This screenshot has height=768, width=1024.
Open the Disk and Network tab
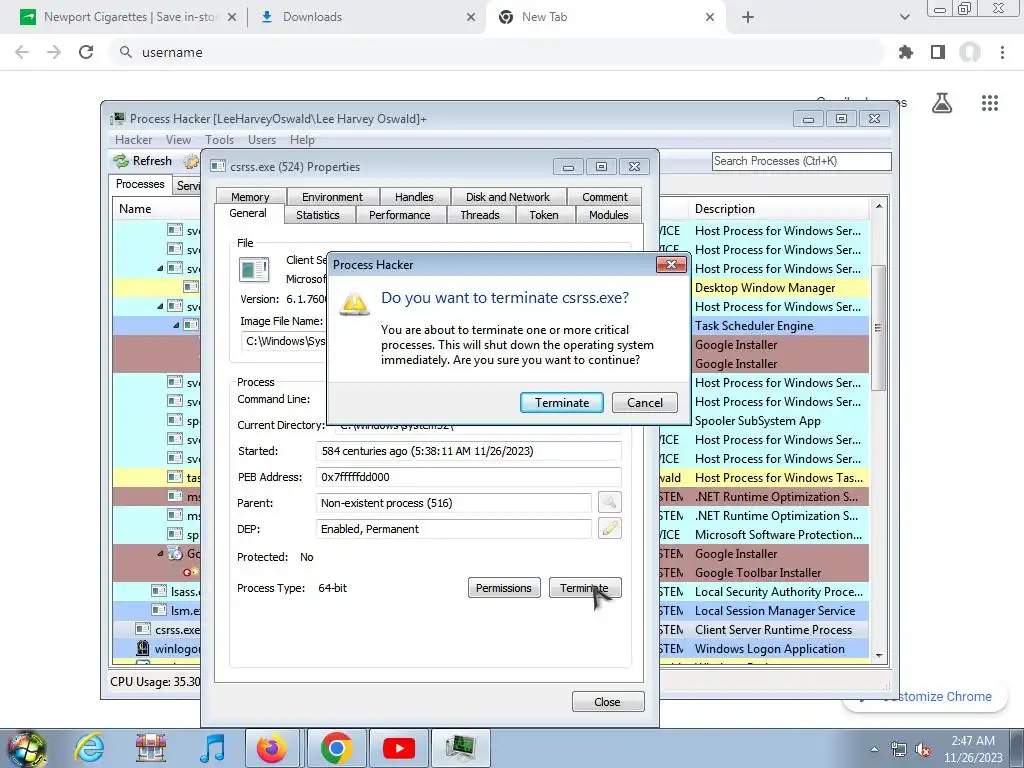tap(507, 197)
